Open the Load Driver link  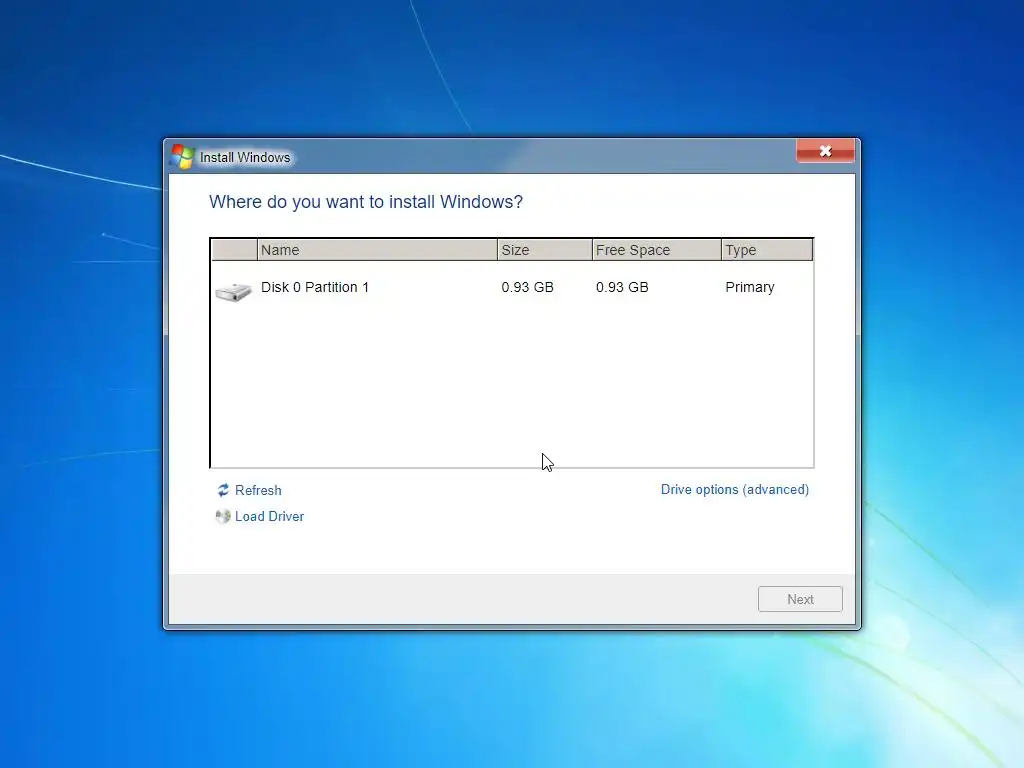click(x=269, y=517)
